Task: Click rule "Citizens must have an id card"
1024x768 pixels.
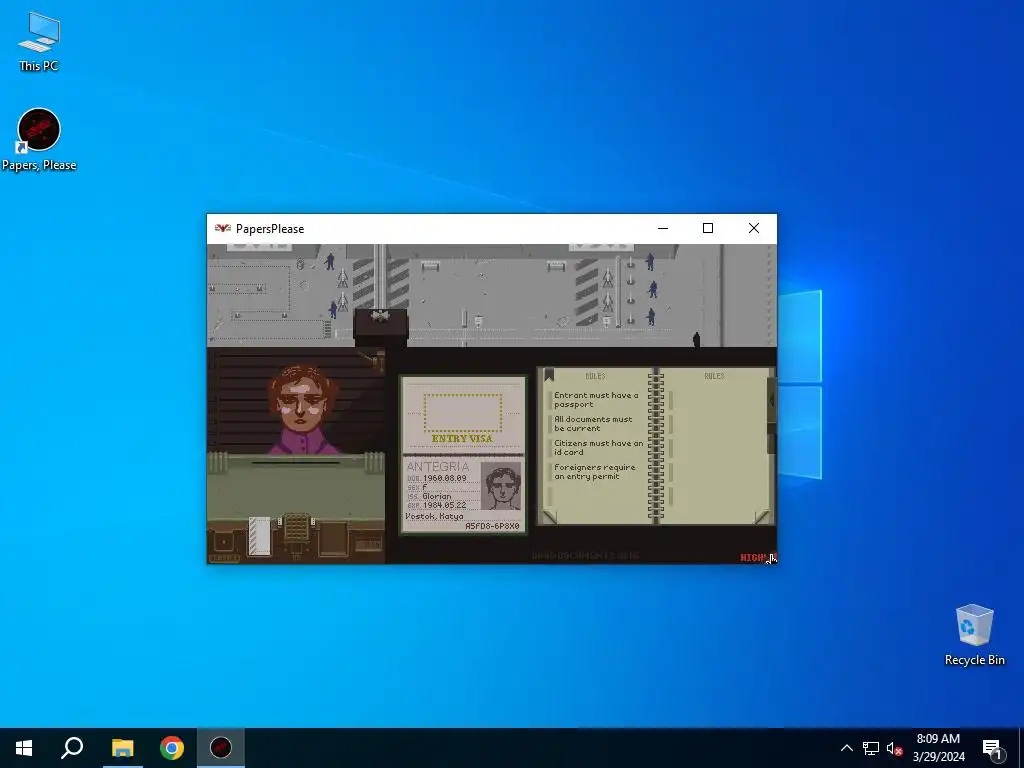Action: point(598,447)
